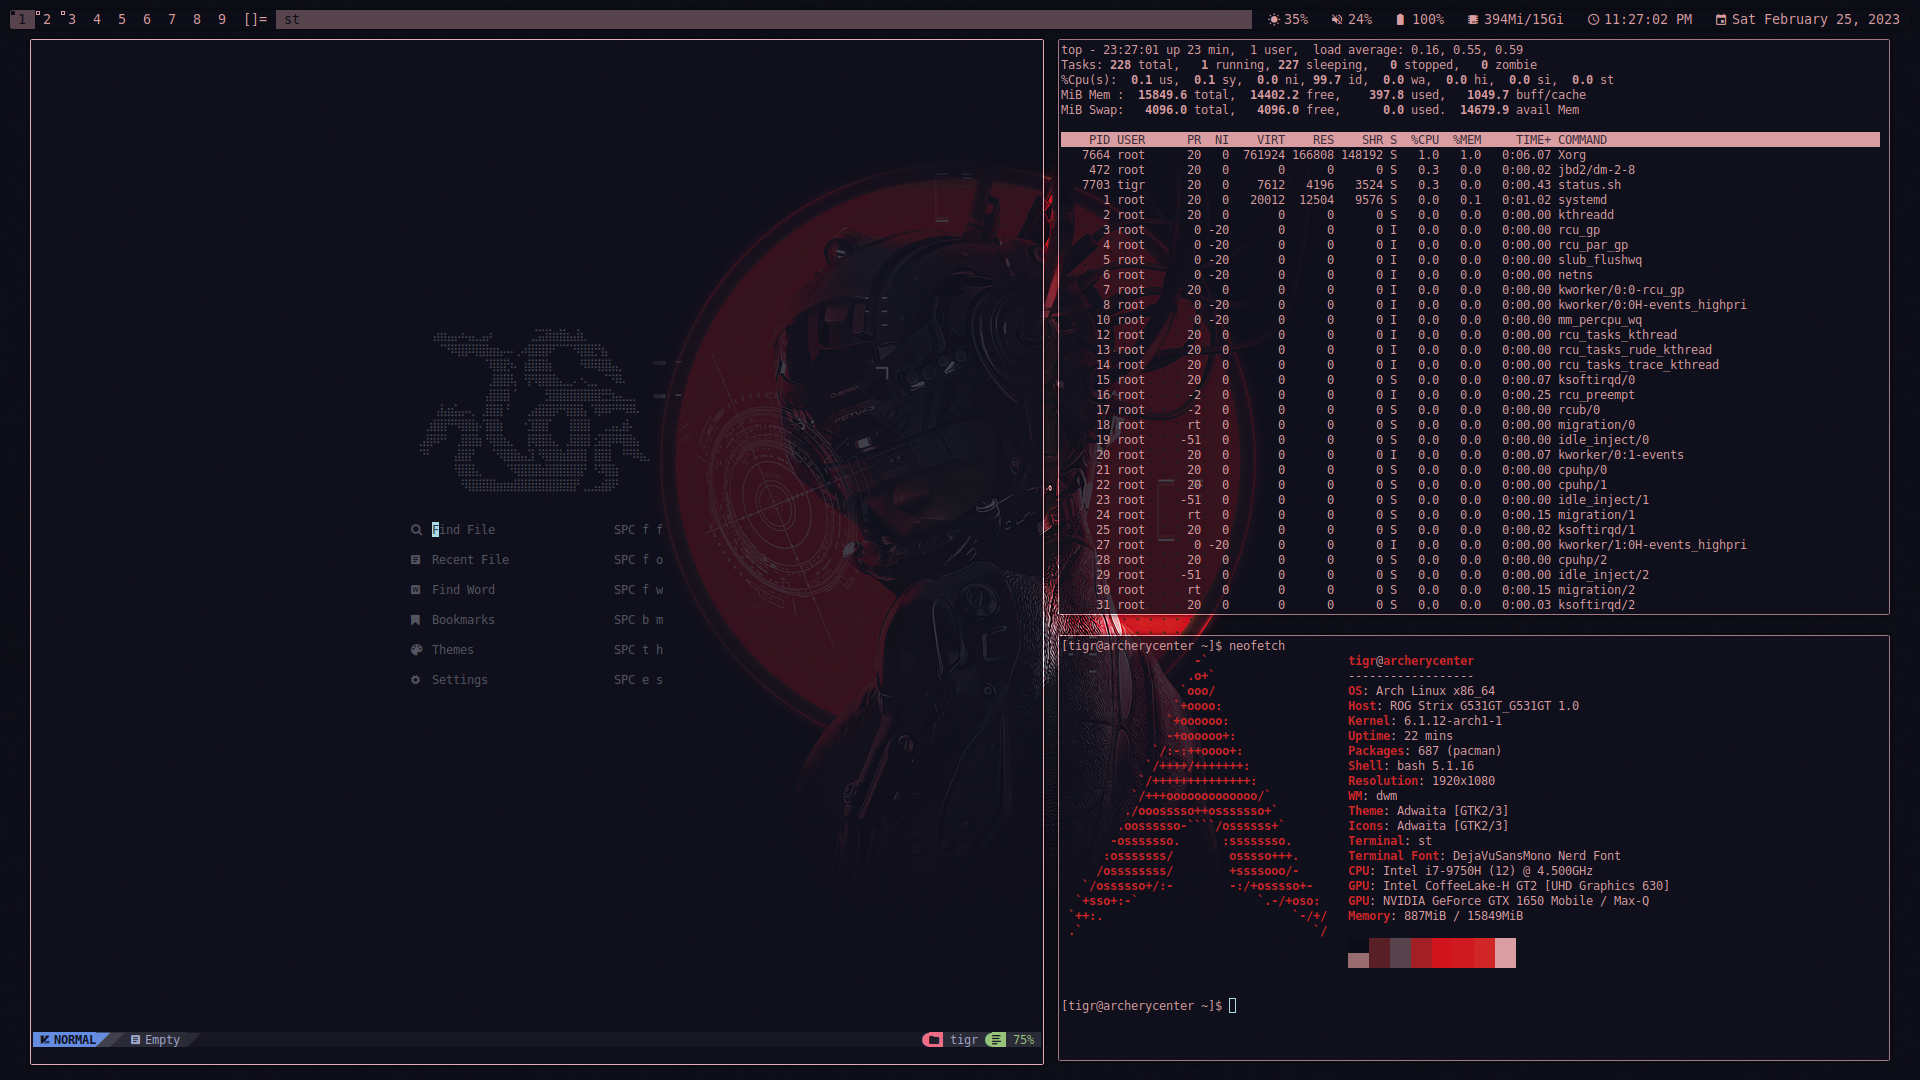This screenshot has height=1080, width=1920.
Task: Click the []= tiled layout symbol
Action: point(255,19)
